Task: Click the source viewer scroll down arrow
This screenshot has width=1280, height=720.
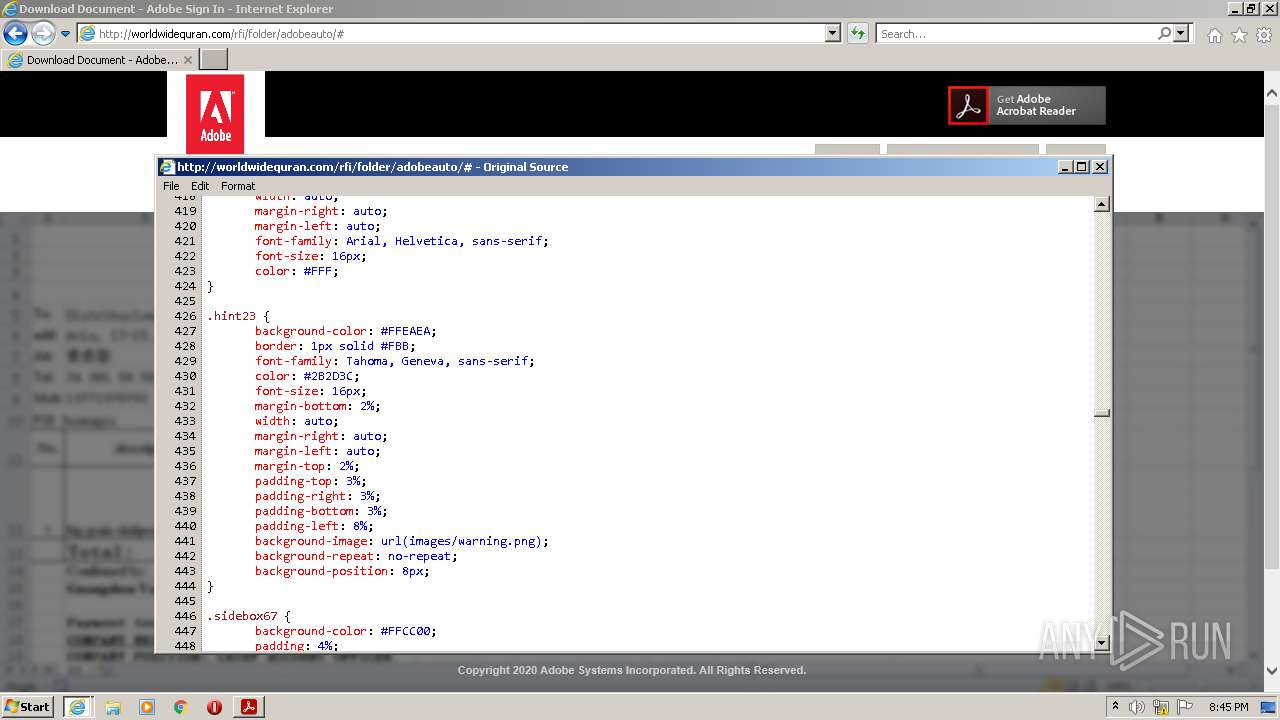Action: point(1102,642)
